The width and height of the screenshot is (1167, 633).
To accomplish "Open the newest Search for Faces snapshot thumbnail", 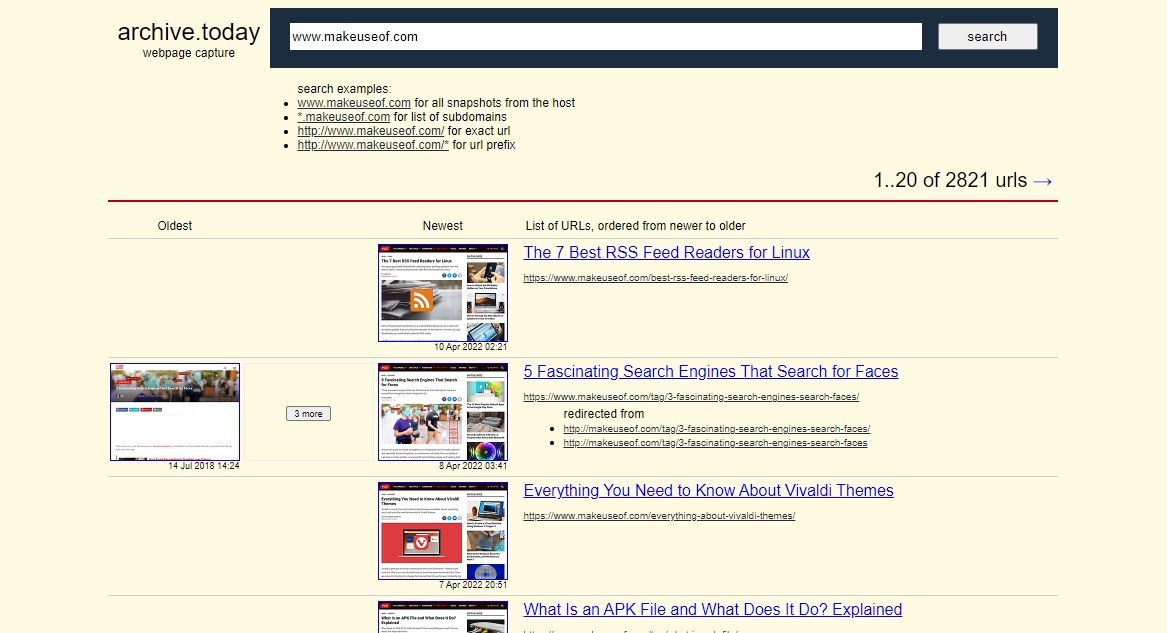I will [443, 412].
